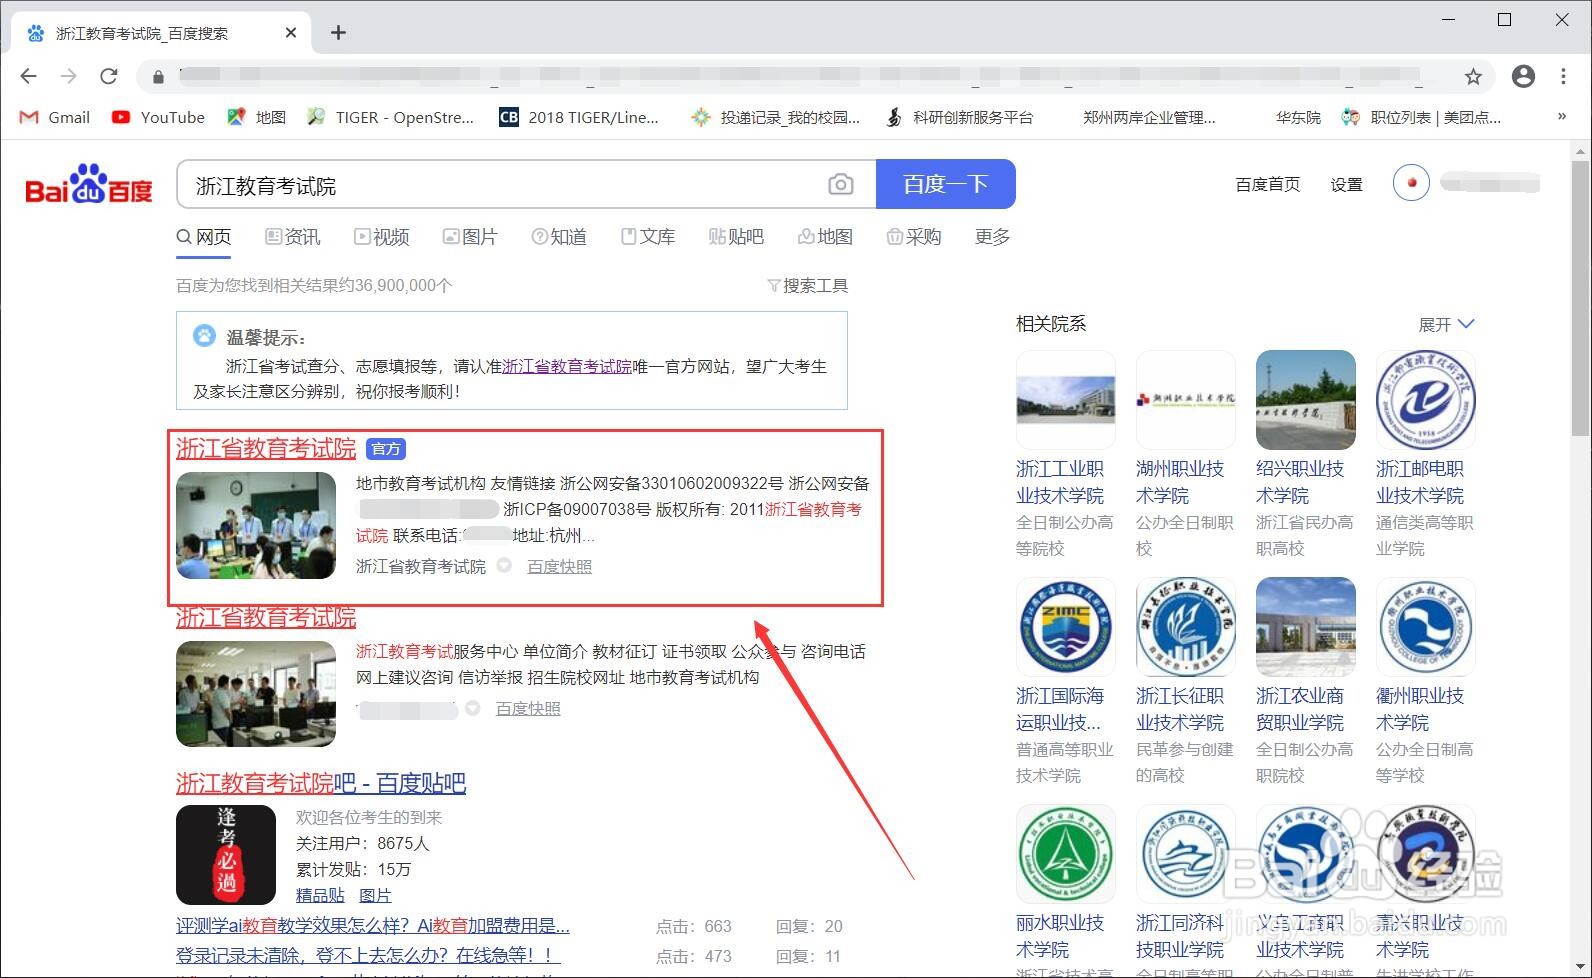Click camera image search icon
Viewport: 1592px width, 978px height.
coord(841,184)
